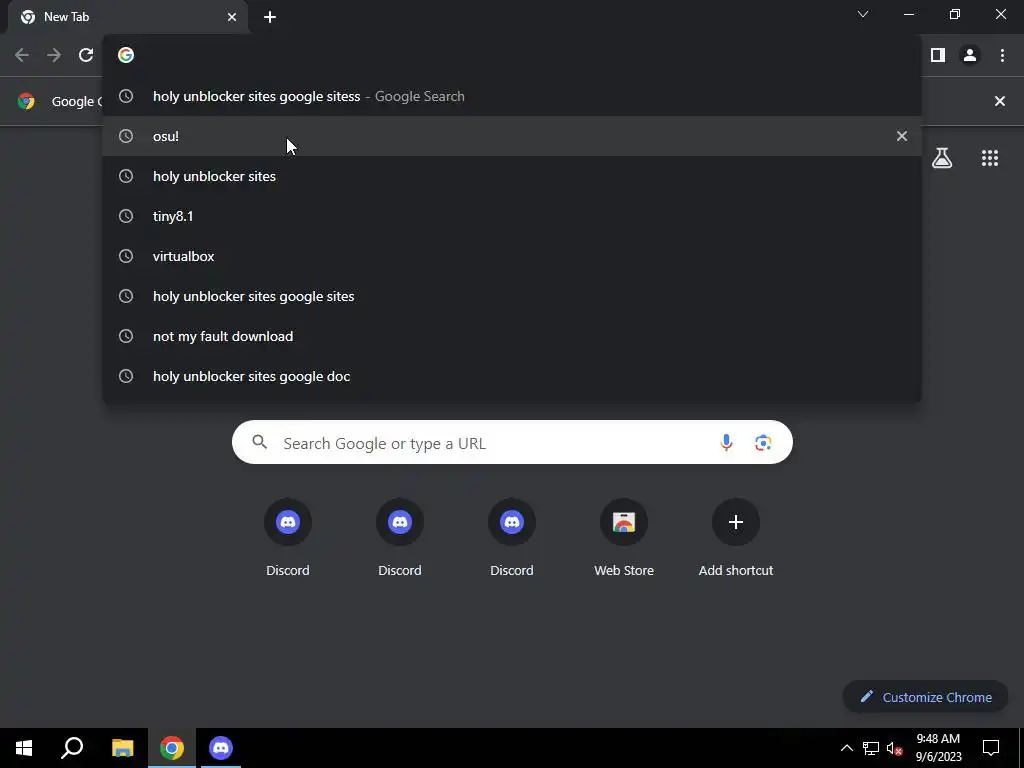Viewport: 1024px width, 768px height.
Task: Choose holy unblocker sites google doc suggestion
Action: (512, 376)
